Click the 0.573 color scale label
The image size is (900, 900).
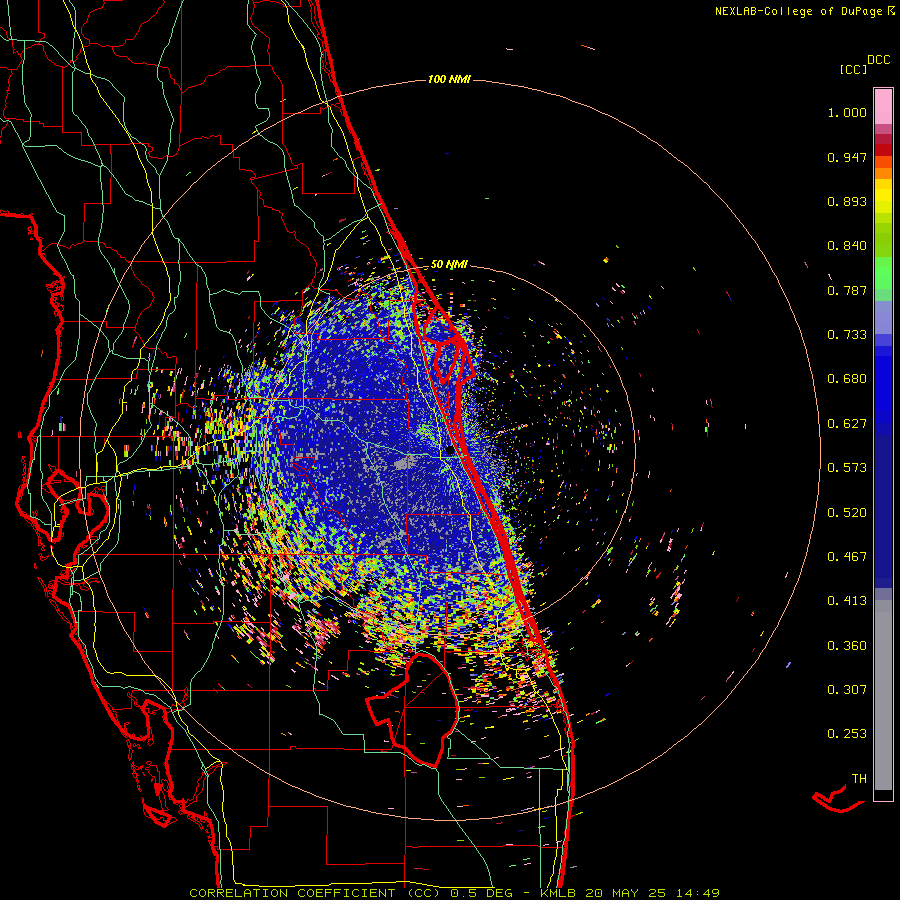[x=847, y=468]
